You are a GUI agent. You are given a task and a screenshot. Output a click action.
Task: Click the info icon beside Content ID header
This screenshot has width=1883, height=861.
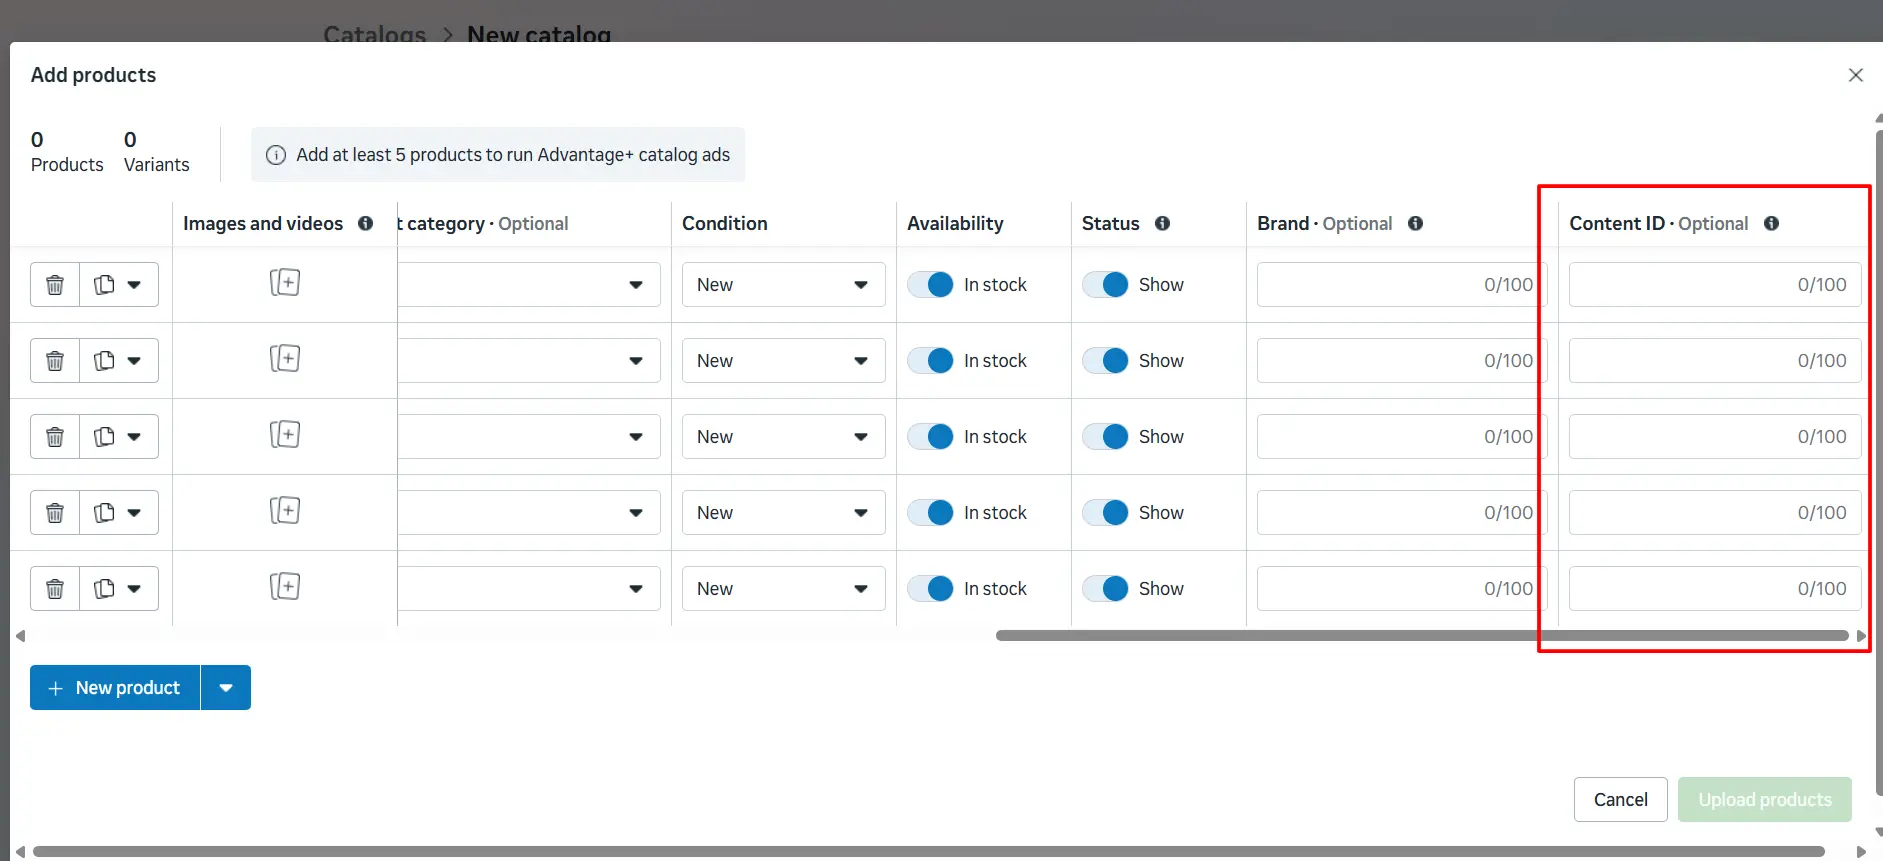1771,223
